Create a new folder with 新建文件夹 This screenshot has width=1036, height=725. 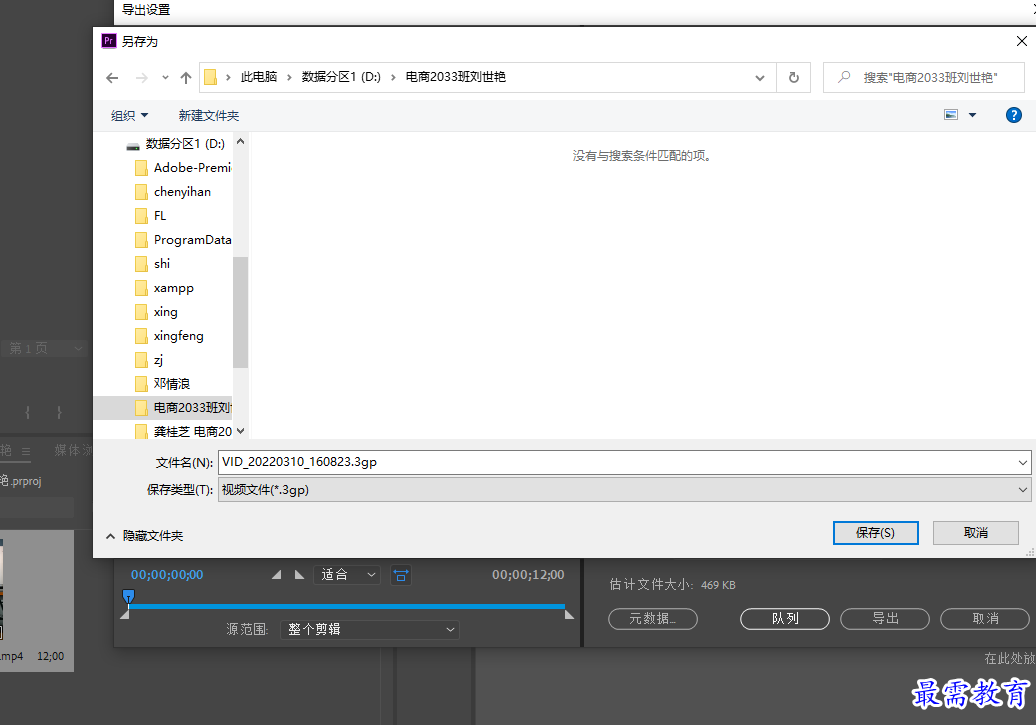point(209,116)
